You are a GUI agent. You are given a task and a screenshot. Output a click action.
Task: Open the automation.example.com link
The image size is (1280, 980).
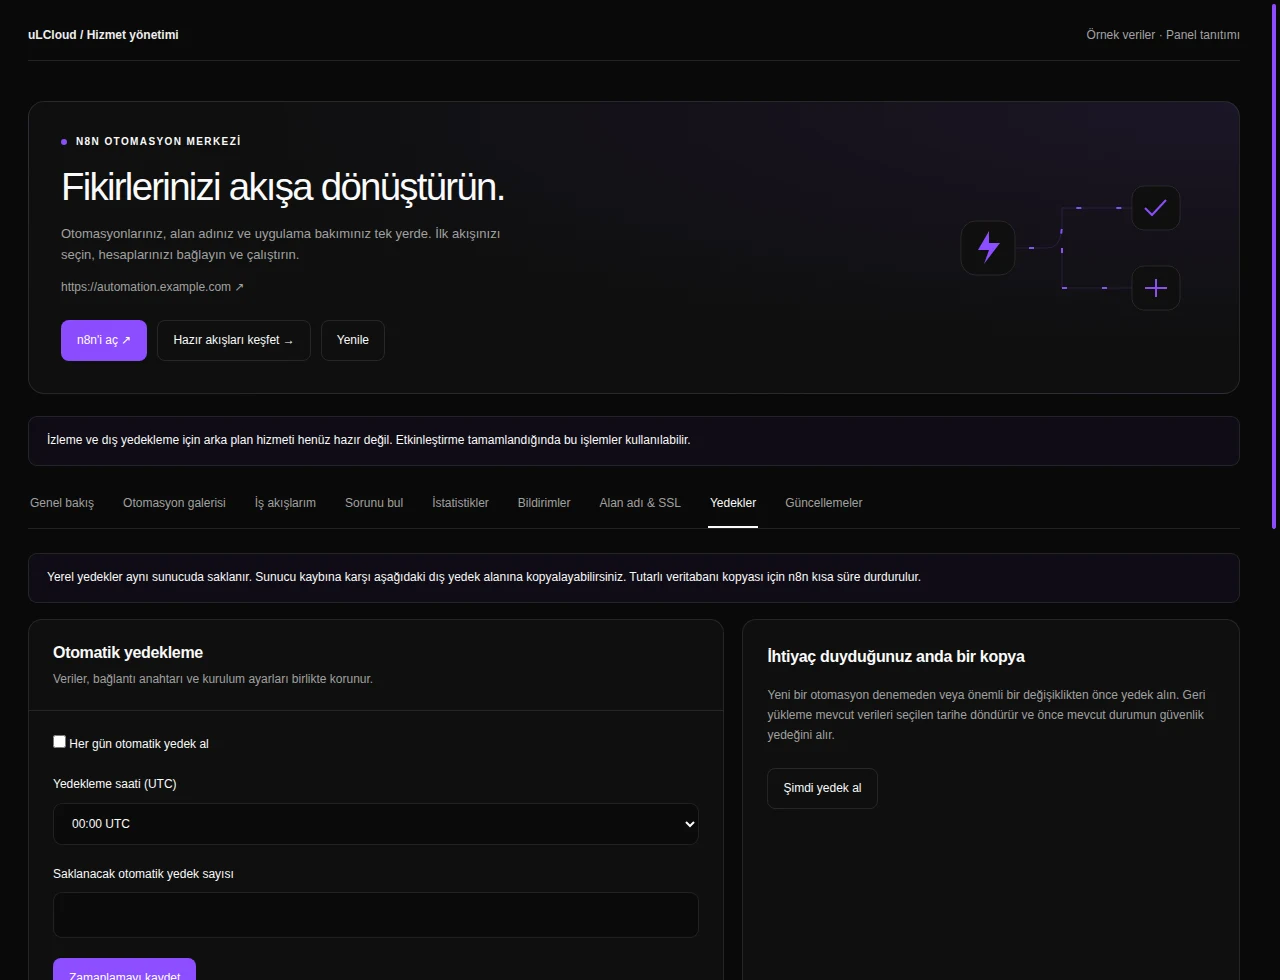tap(152, 287)
